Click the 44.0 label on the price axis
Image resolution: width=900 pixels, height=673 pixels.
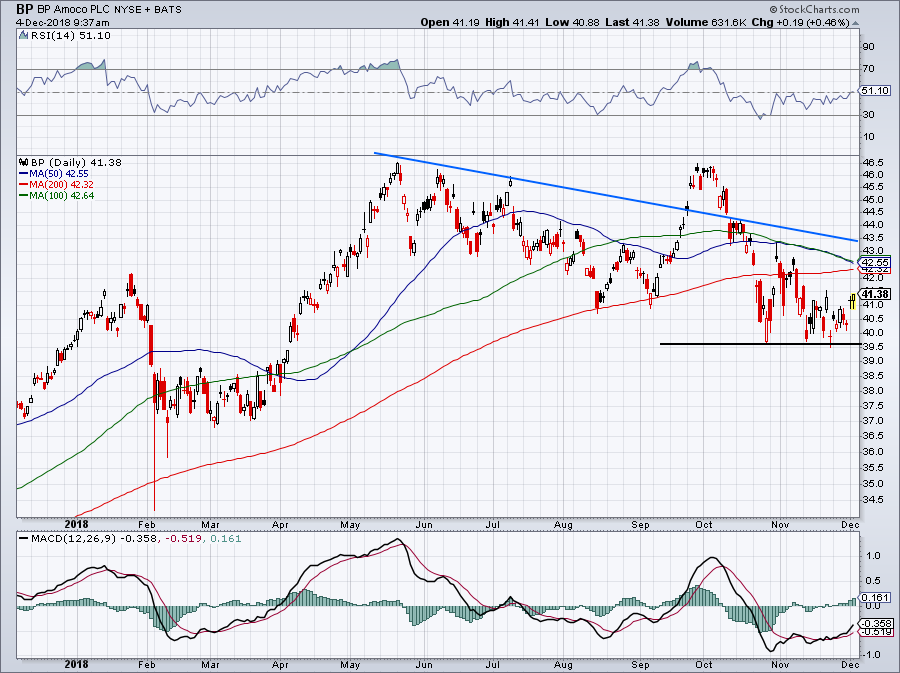(x=873, y=225)
